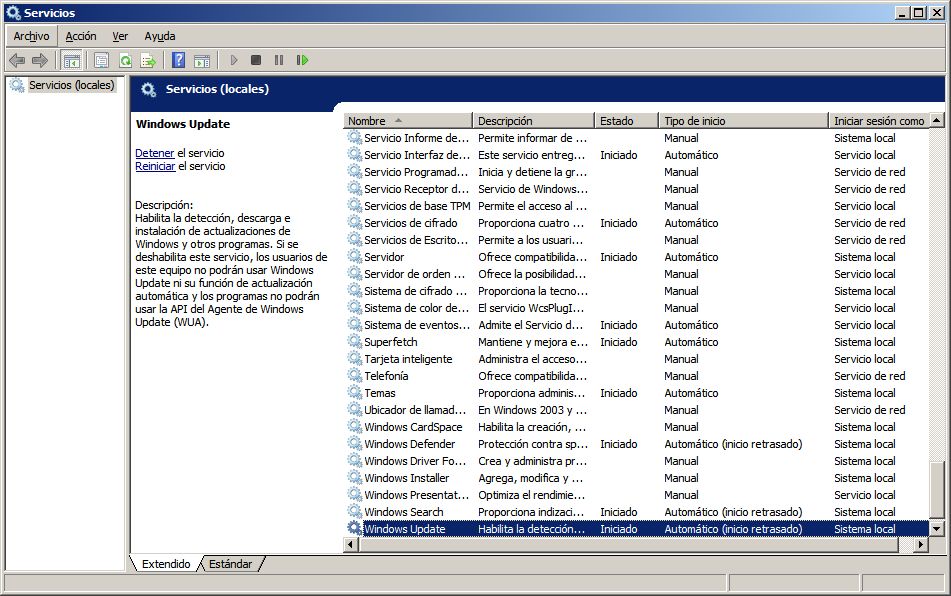
Task: Click the Refresh toolbar icon
Action: click(x=125, y=60)
